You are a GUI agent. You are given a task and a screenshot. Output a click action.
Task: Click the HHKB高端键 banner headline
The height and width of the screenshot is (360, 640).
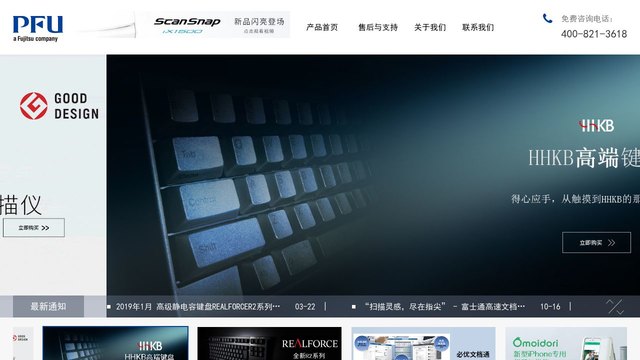(584, 158)
